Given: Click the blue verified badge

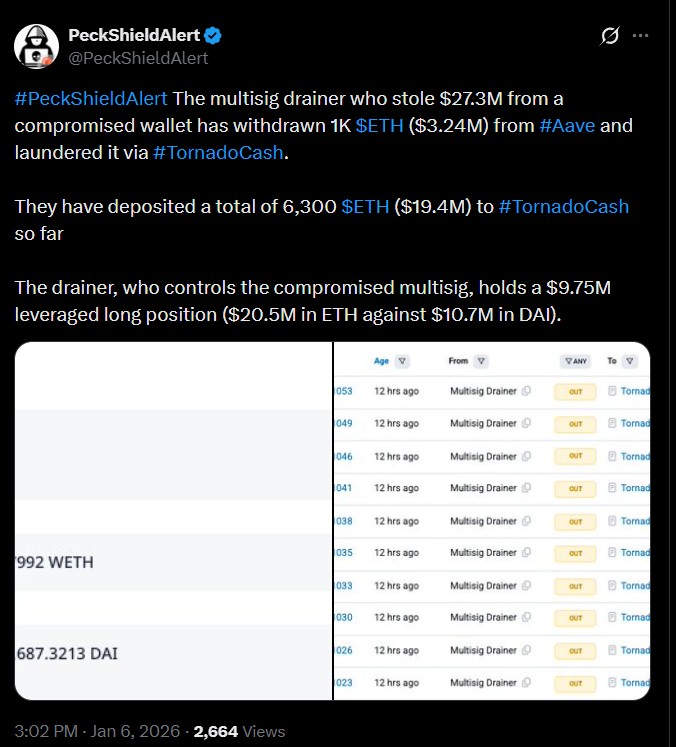Looking at the screenshot, I should pos(213,36).
